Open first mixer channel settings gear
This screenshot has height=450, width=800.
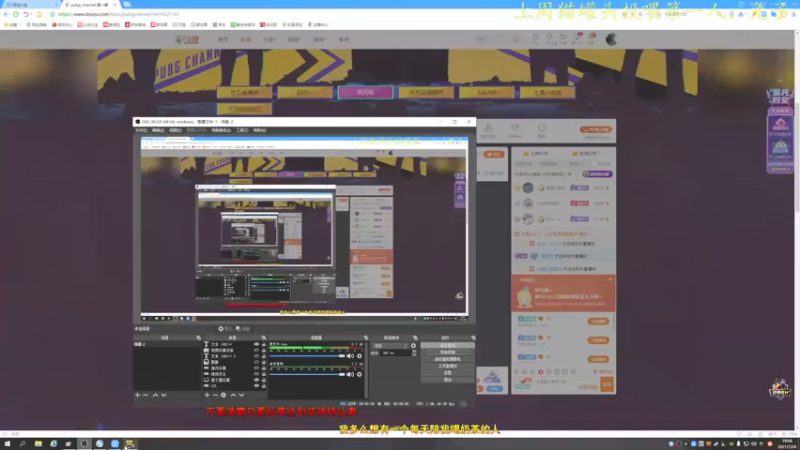pyautogui.click(x=359, y=356)
